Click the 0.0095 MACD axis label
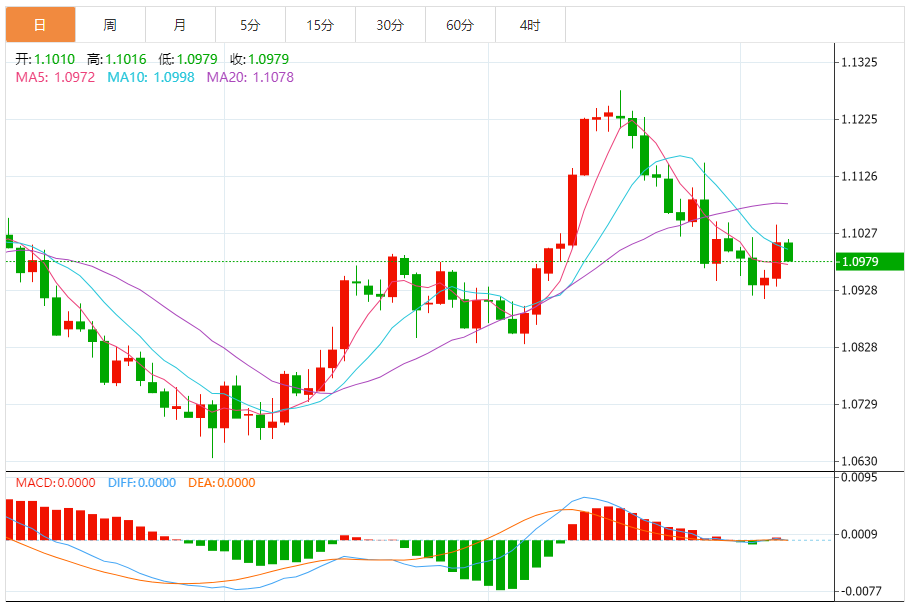The image size is (913, 602). click(859, 477)
